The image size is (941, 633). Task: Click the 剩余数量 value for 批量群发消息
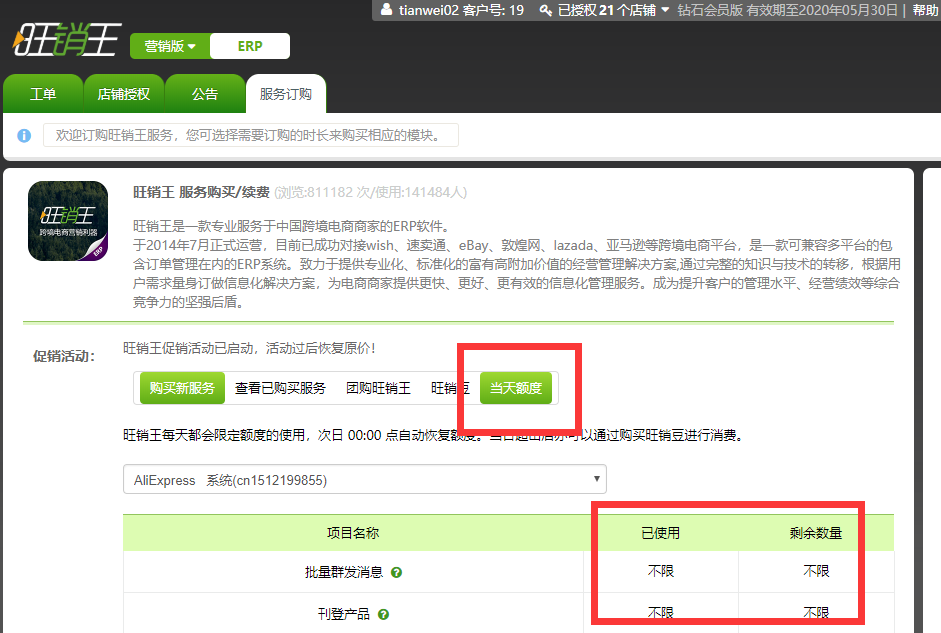point(816,571)
